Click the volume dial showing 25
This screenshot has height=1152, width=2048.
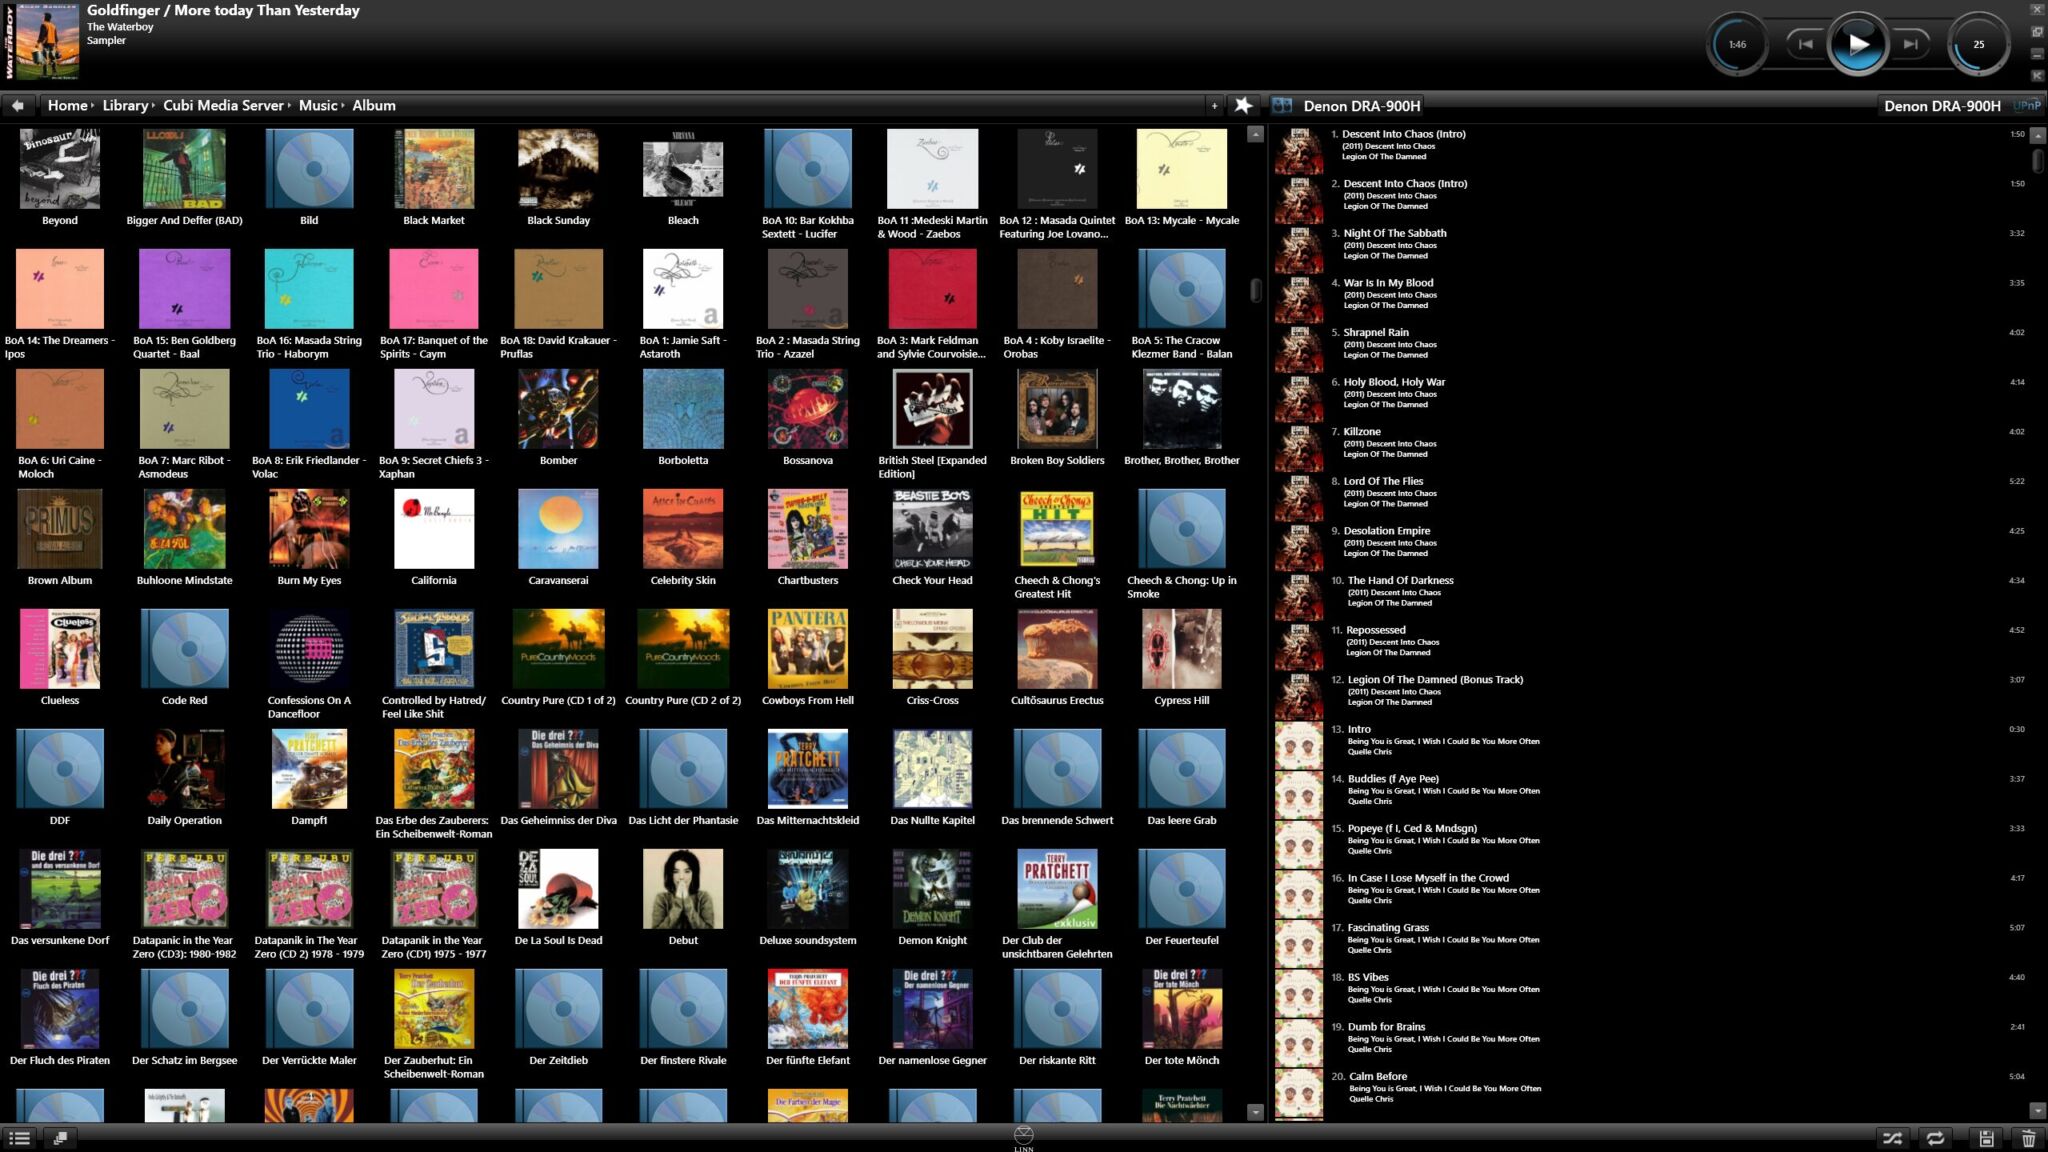coord(1978,44)
